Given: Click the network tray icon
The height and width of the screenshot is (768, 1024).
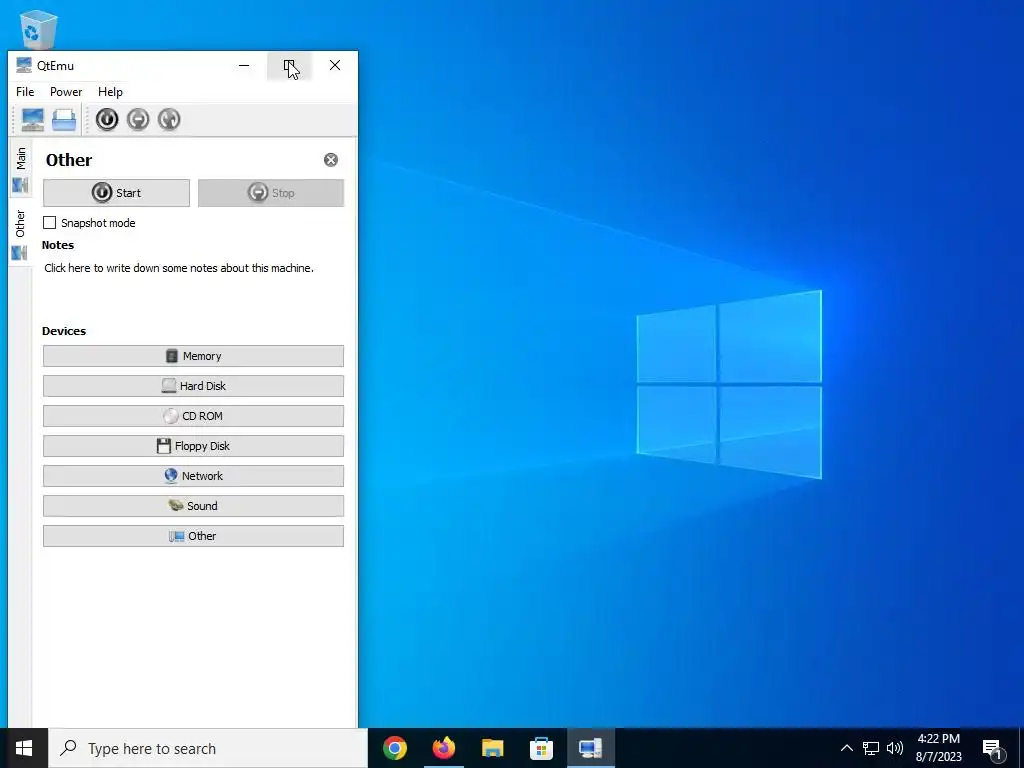Looking at the screenshot, I should pyautogui.click(x=871, y=748).
